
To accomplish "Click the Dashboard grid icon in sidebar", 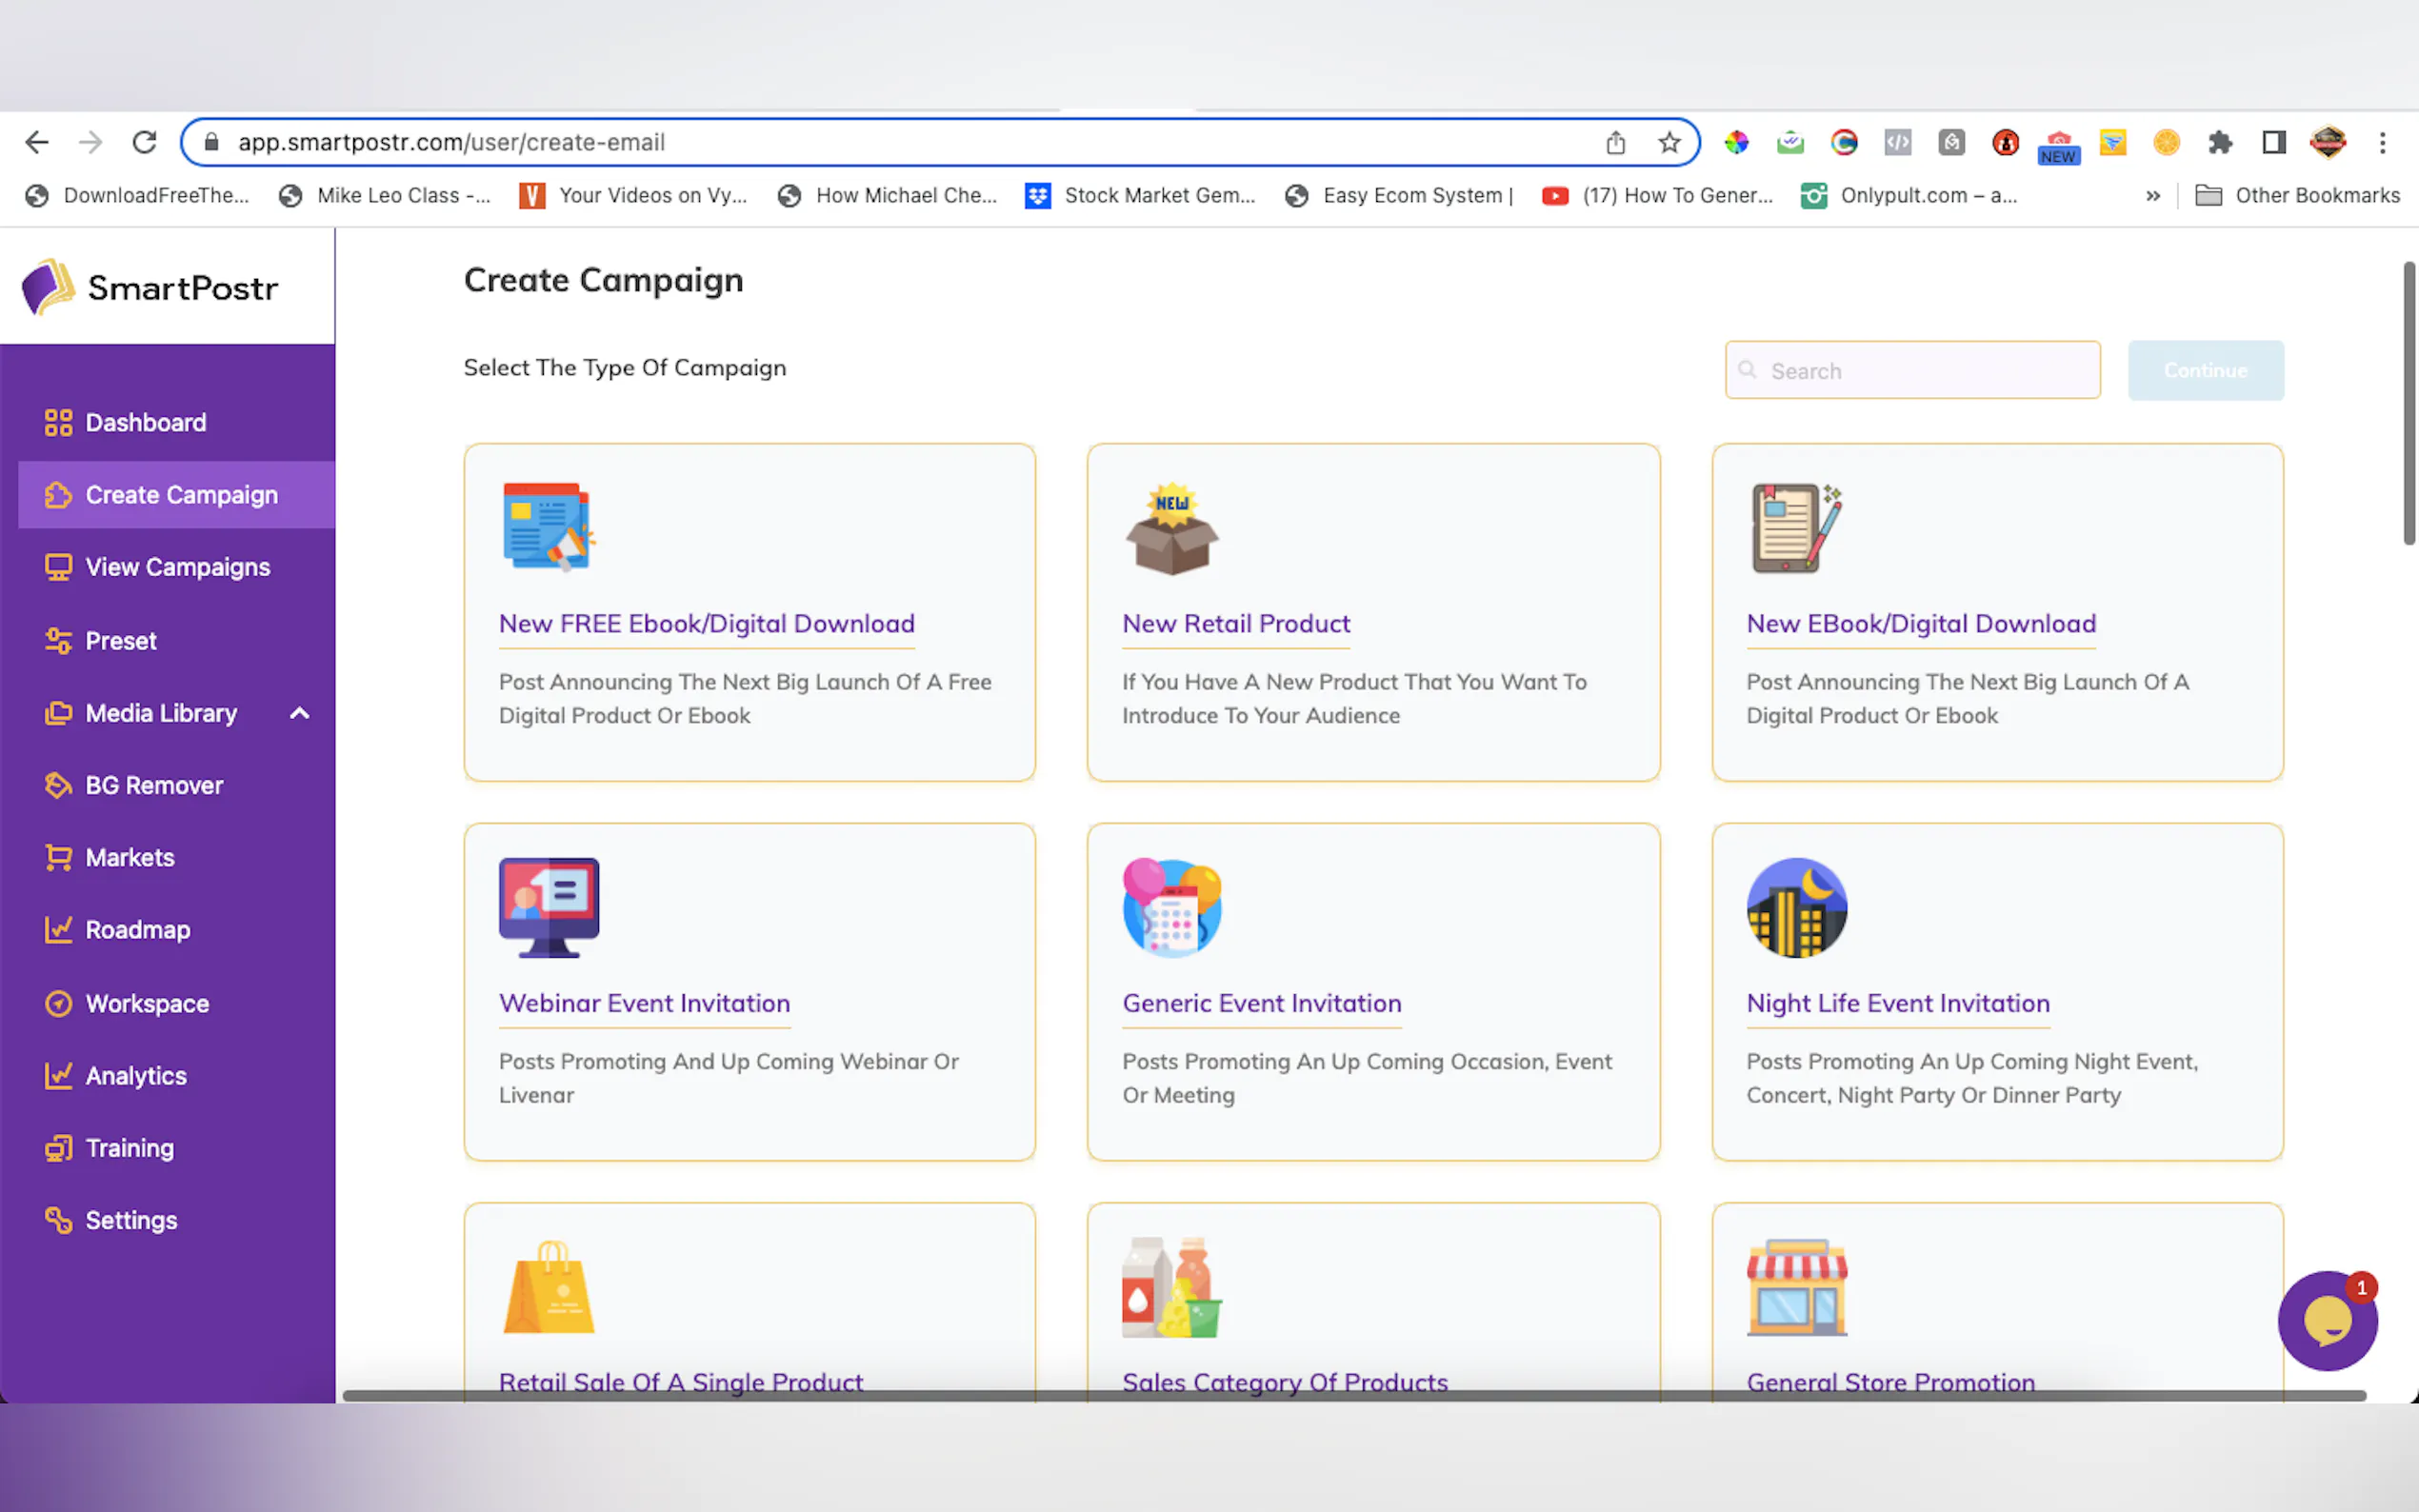I will point(58,422).
